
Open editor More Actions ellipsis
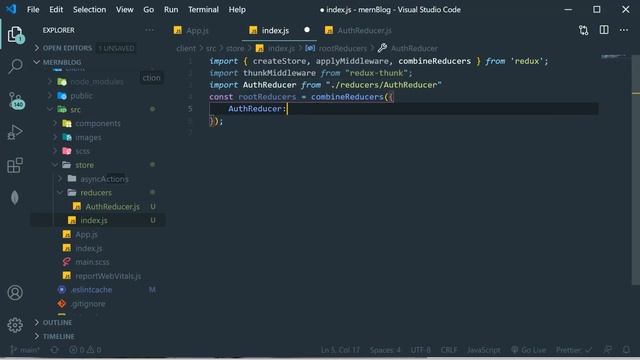point(624,30)
